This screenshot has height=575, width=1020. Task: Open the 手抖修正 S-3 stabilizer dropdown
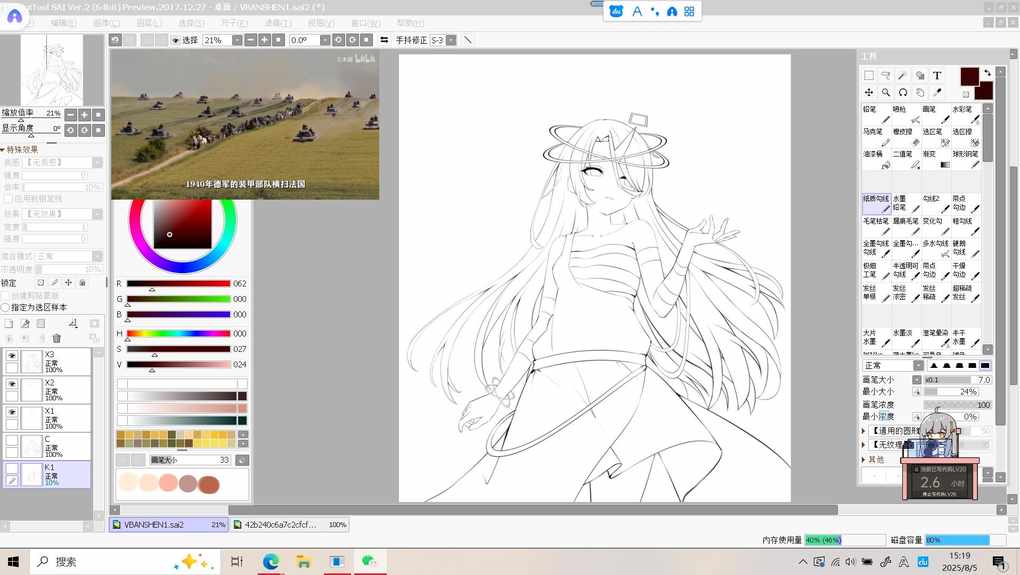(x=451, y=40)
